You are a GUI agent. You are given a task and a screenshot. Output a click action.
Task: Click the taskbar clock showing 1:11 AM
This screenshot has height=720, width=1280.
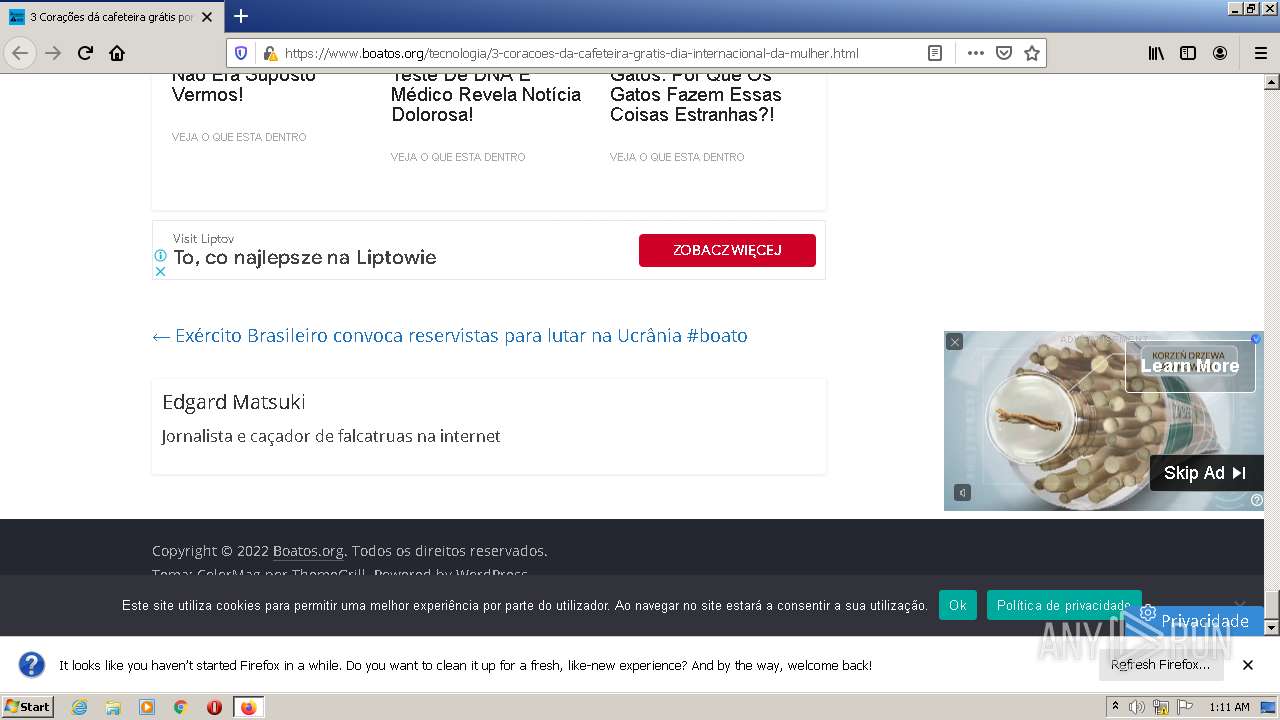[x=1229, y=707]
